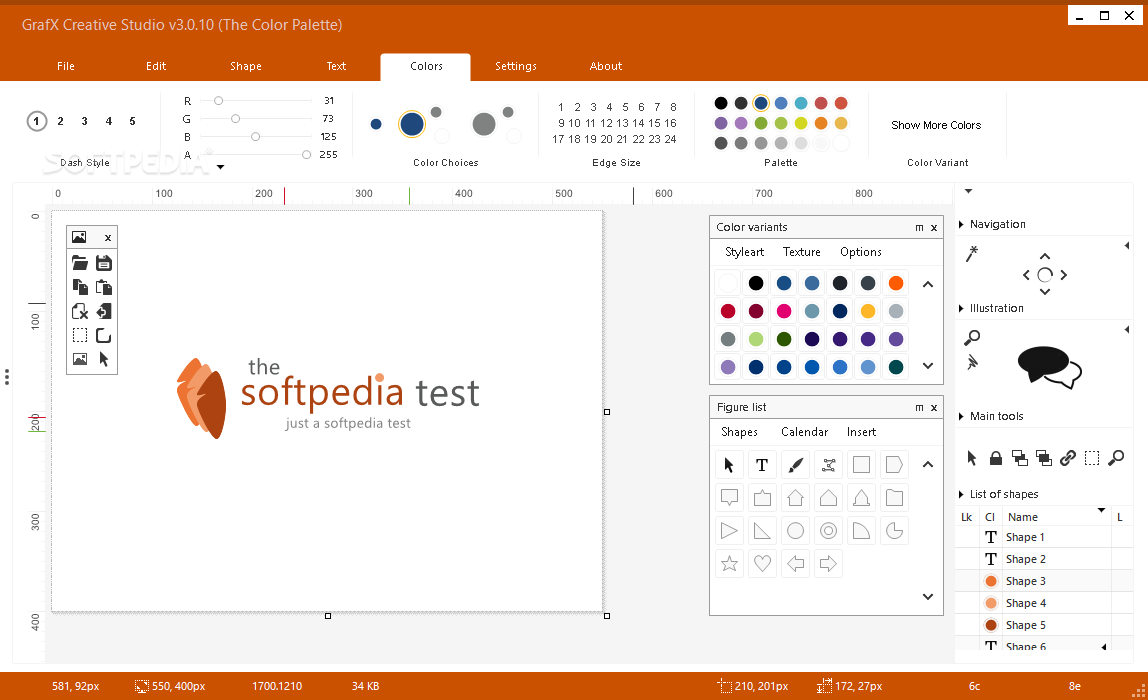Switch to Calendar tab in Figure list

tap(805, 432)
